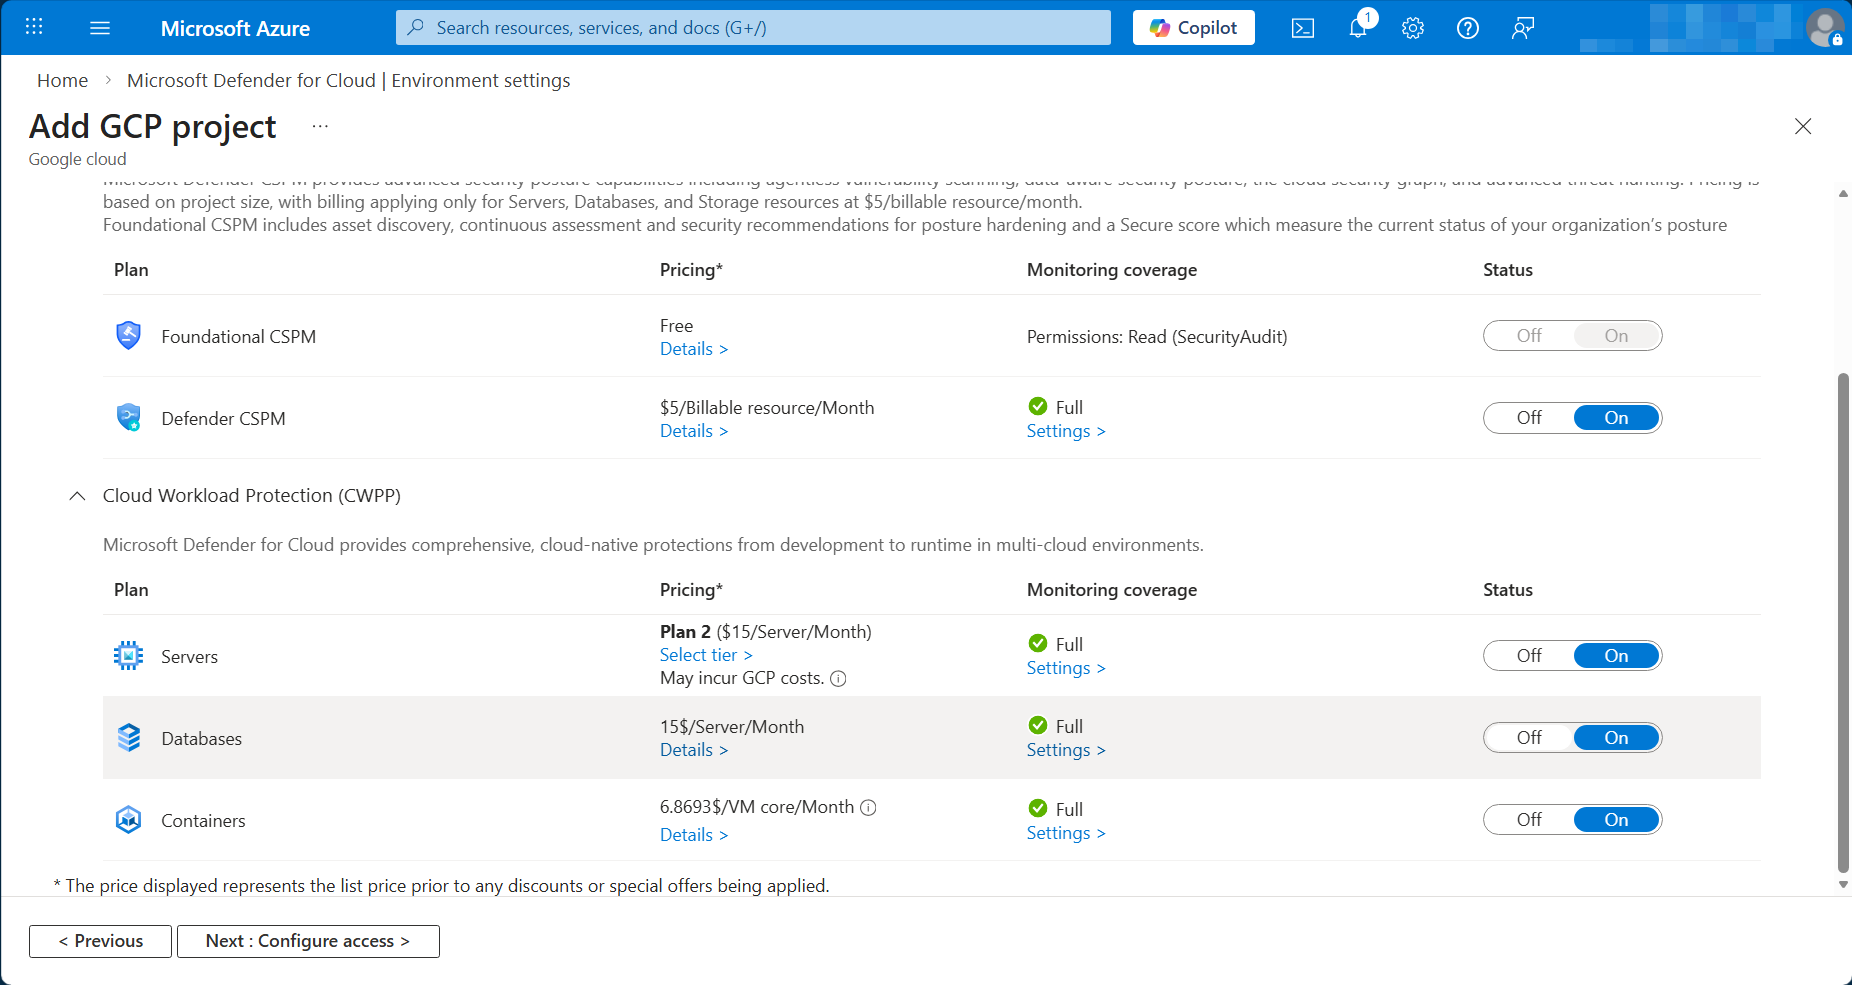Click info icon next to Containers pricing
This screenshot has height=985, width=1852.
868,808
